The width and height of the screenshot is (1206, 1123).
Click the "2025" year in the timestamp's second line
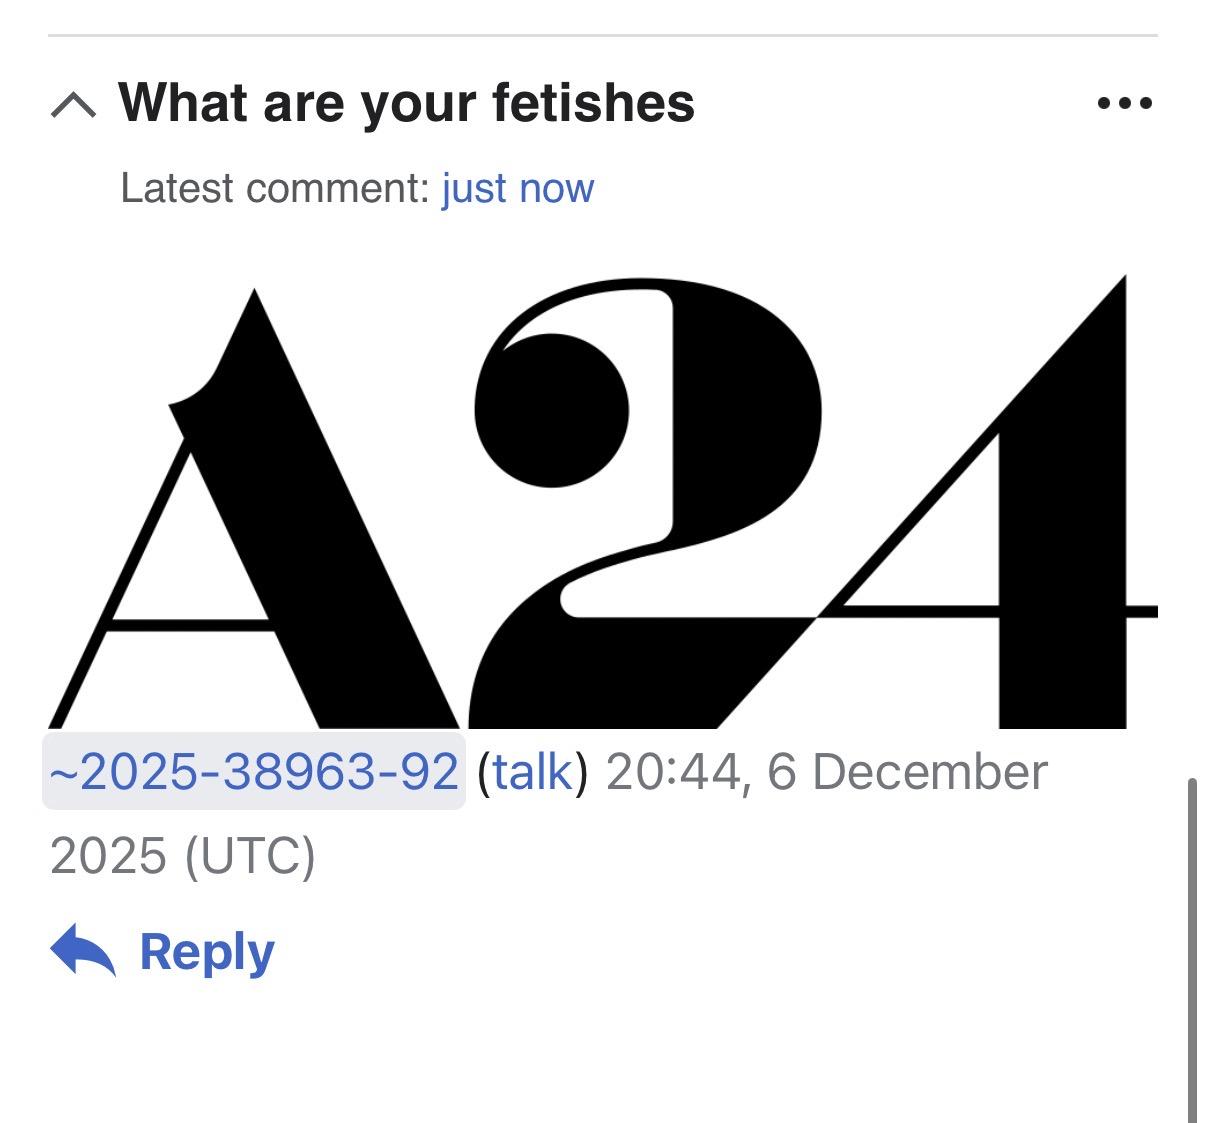108,856
